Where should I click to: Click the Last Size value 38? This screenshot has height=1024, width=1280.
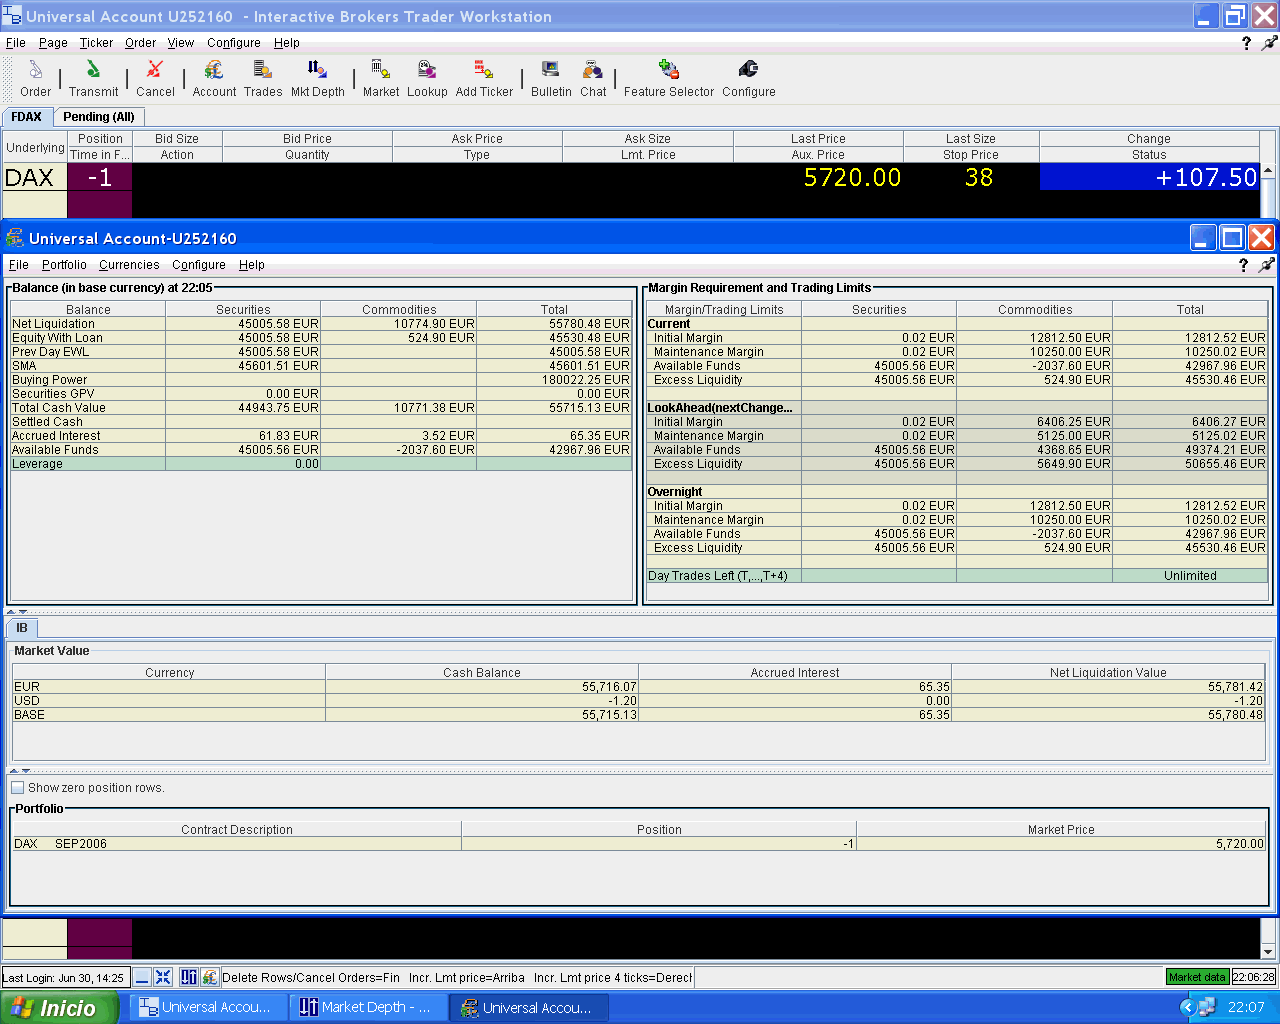coord(978,177)
